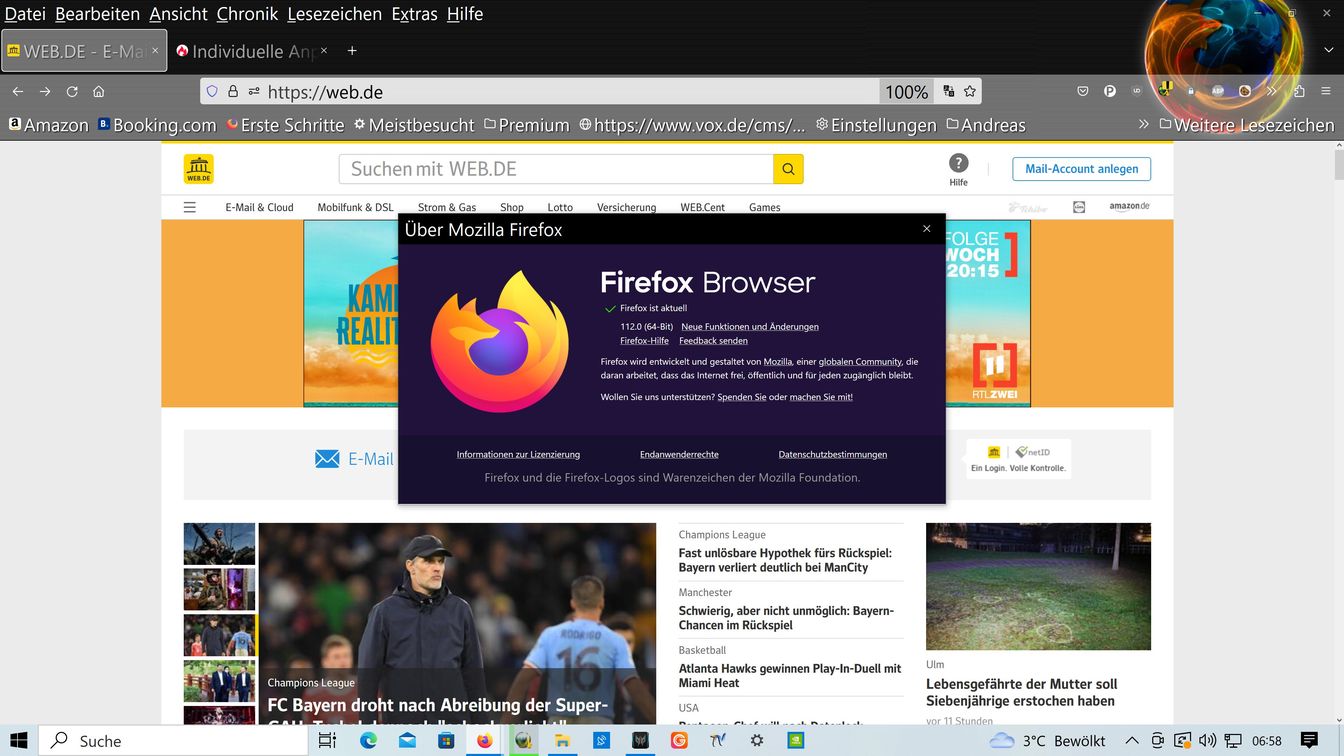Viewport: 1344px width, 756px height.
Task: Click Neue Funktionen und Änderungen link
Action: pos(749,326)
